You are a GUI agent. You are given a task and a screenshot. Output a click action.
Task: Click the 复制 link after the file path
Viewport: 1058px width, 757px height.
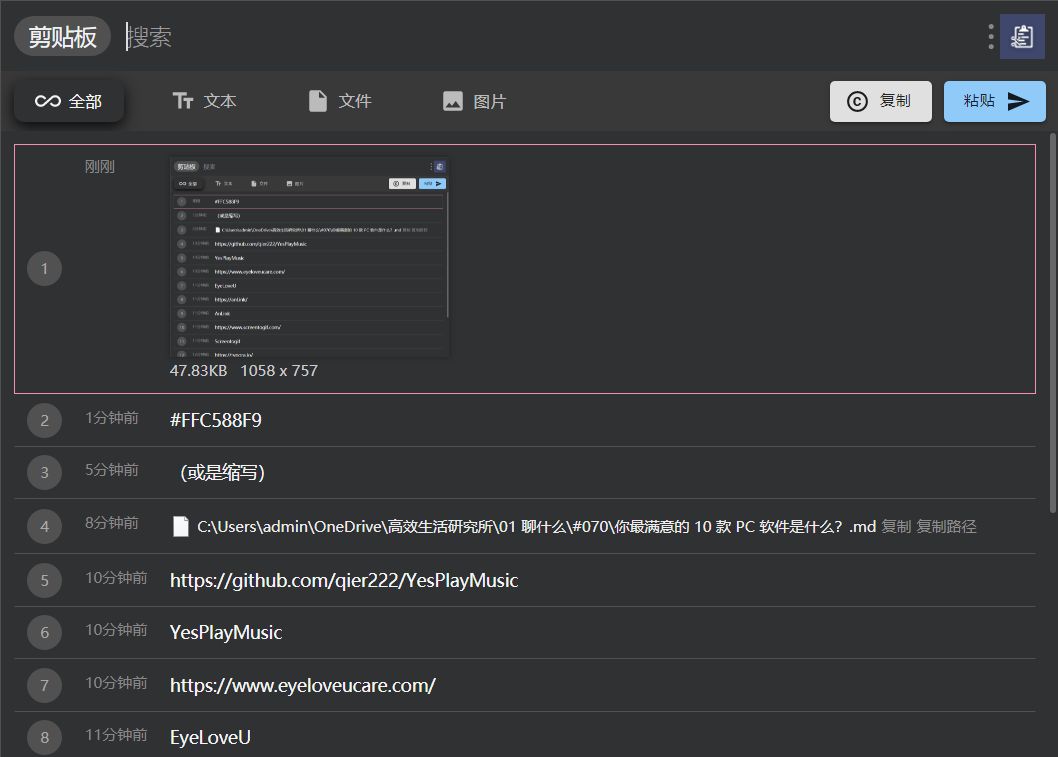(895, 526)
